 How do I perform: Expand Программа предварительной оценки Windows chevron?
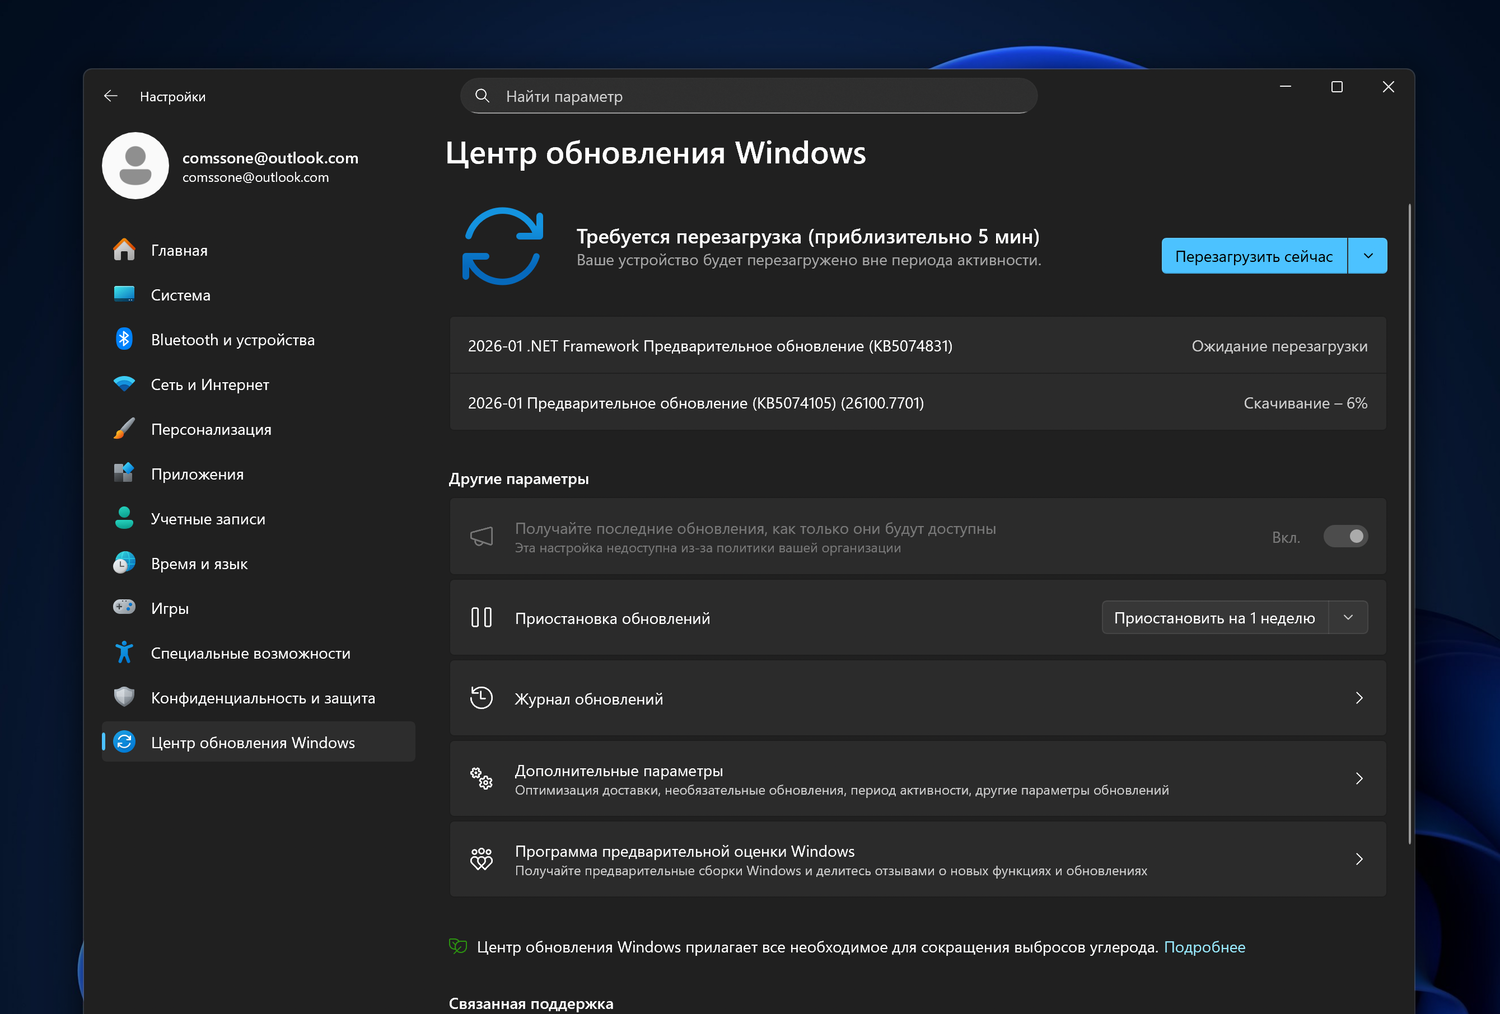pos(1359,859)
